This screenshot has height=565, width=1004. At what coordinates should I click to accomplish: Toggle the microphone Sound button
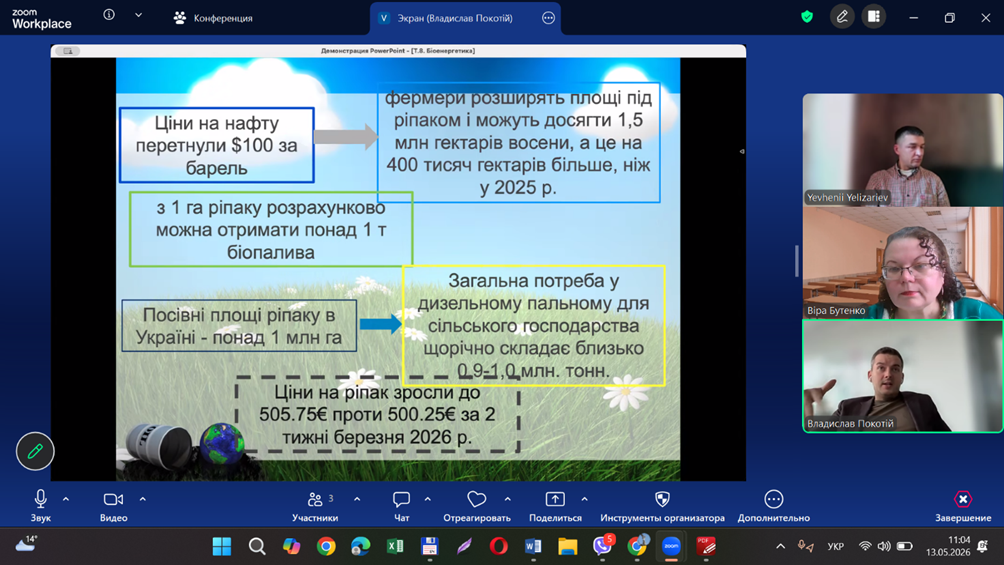click(40, 506)
